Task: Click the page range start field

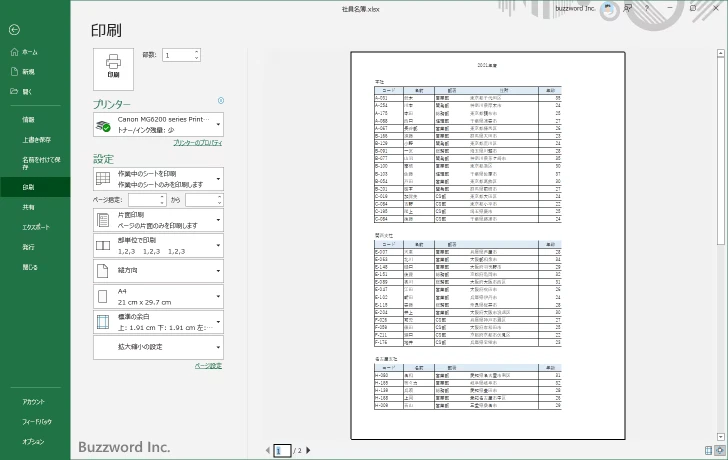Action: point(144,200)
